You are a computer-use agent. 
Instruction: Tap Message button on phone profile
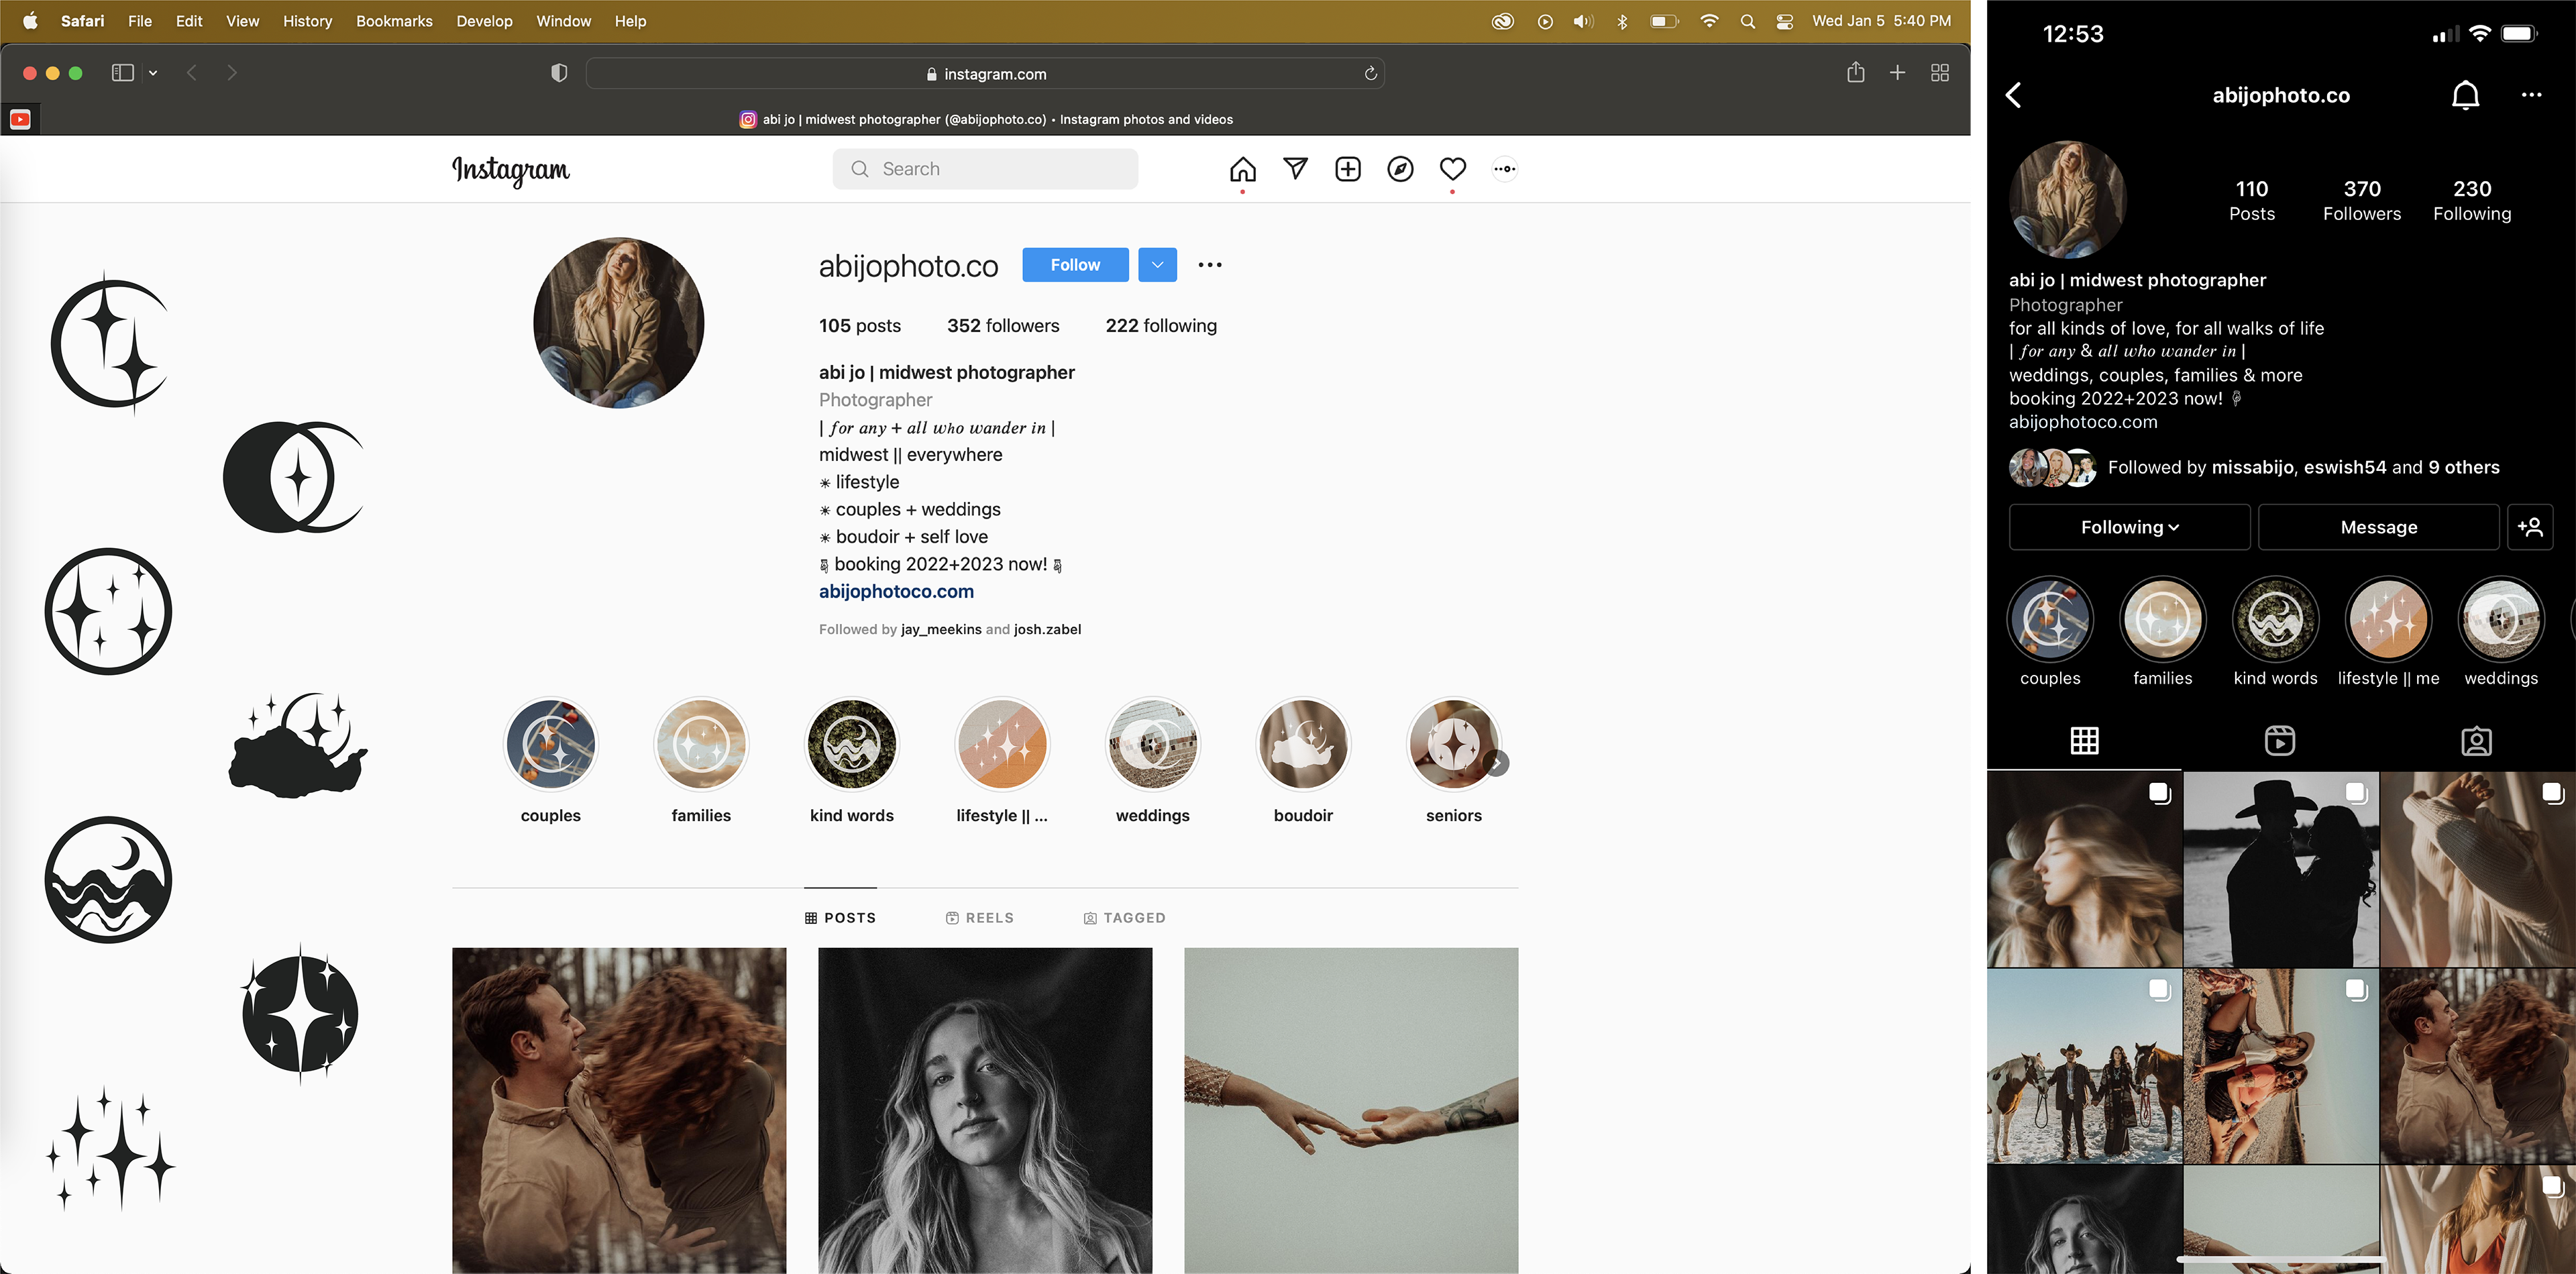pos(2378,527)
